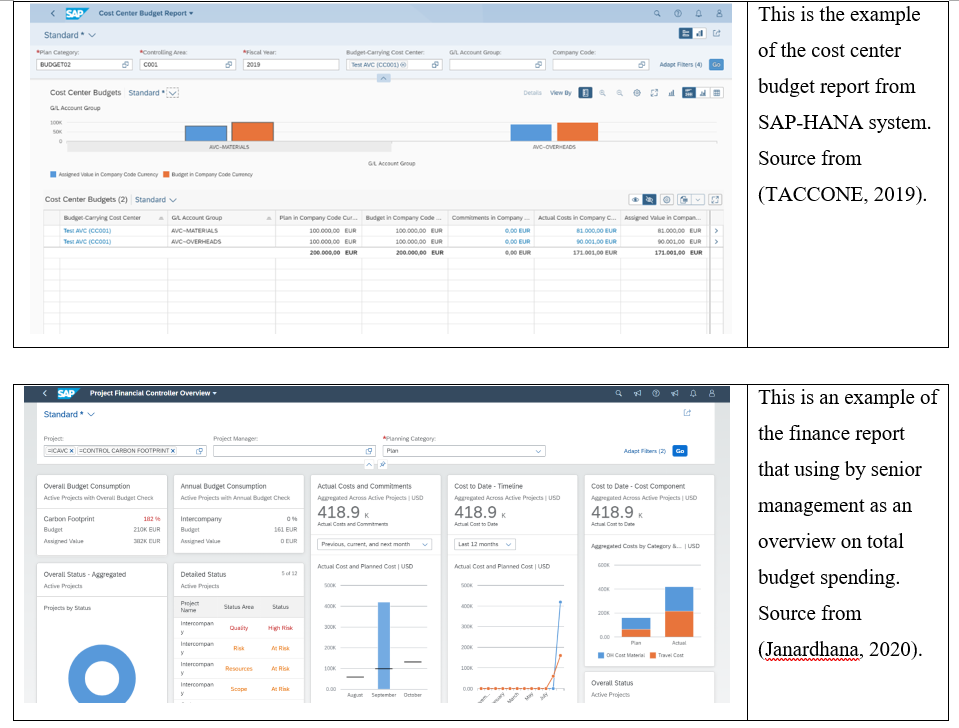Toggle the show details eye icon above budgets table

click(x=635, y=199)
